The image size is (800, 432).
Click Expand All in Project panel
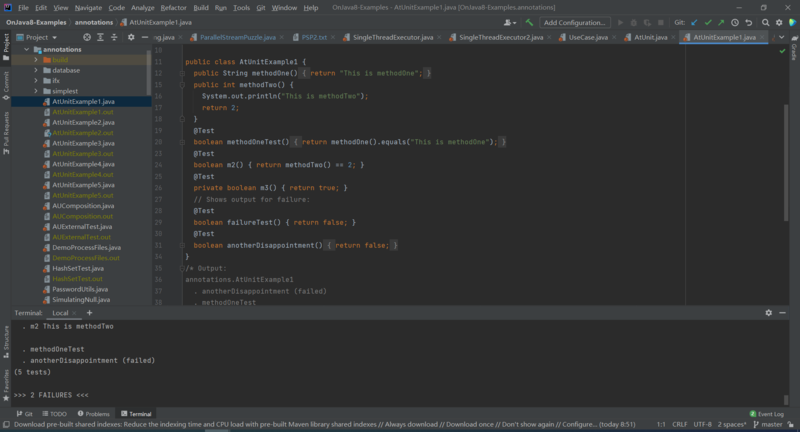tap(100, 37)
